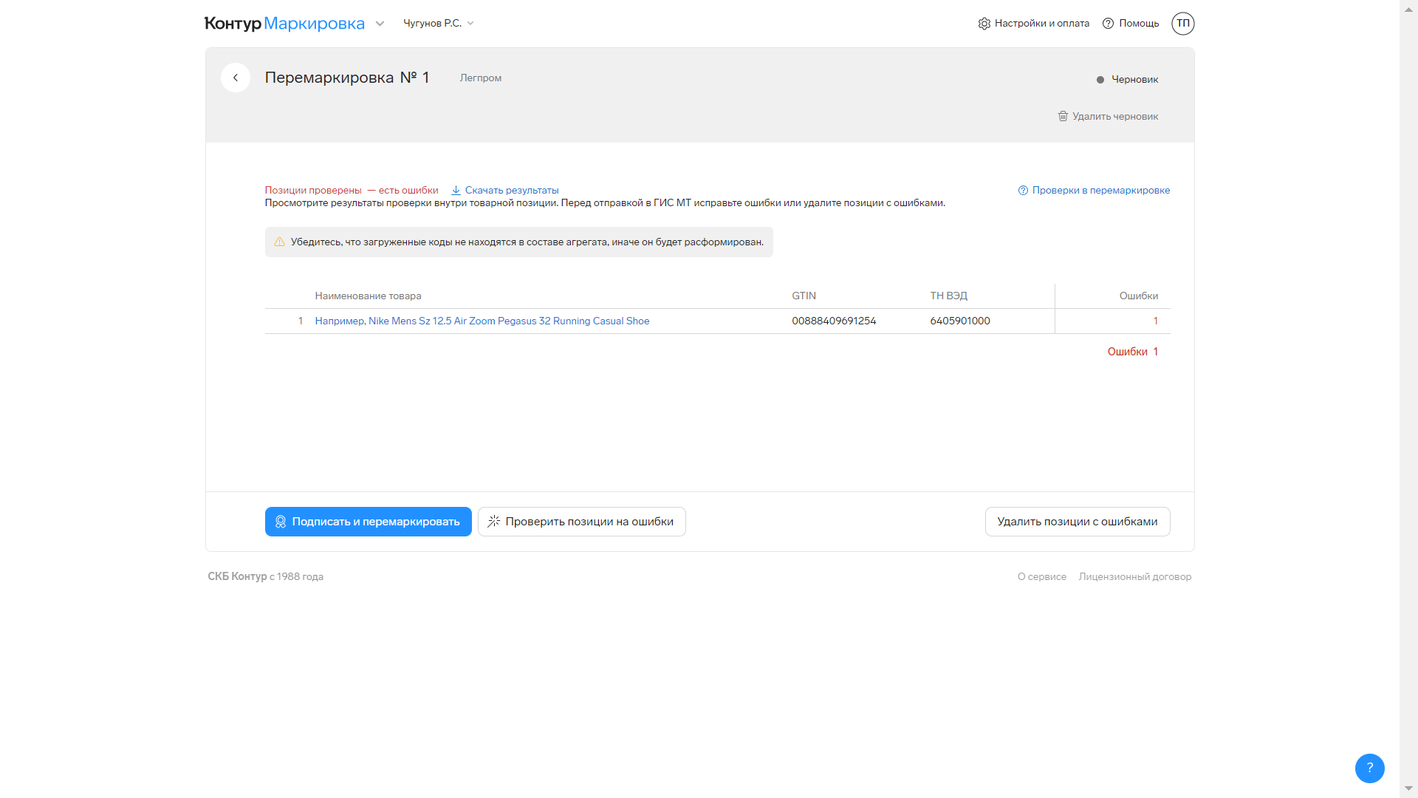This screenshot has height=798, width=1418.
Task: Select GTIN value 00888409691254
Action: click(834, 321)
